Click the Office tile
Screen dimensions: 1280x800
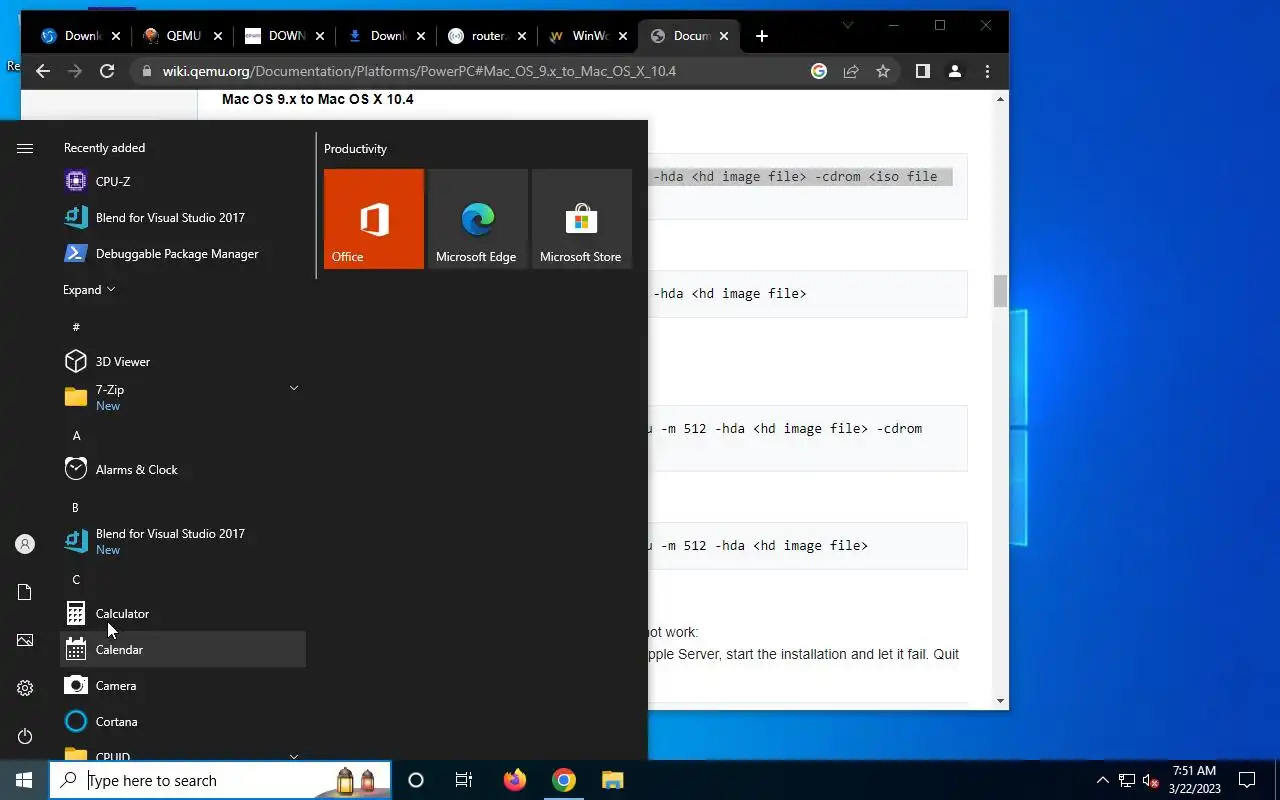[x=374, y=219]
